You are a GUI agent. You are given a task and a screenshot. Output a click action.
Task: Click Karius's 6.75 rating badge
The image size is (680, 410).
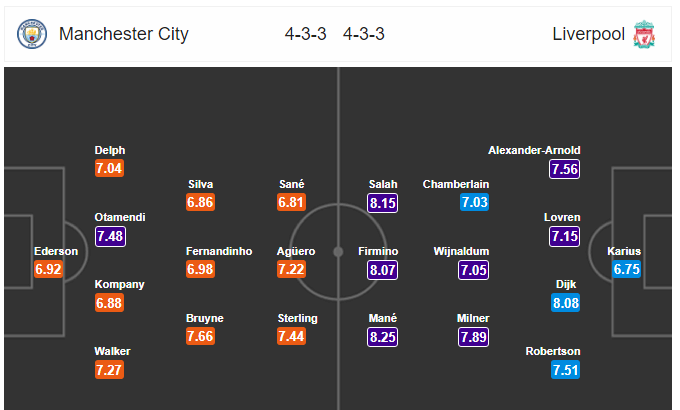(x=627, y=269)
